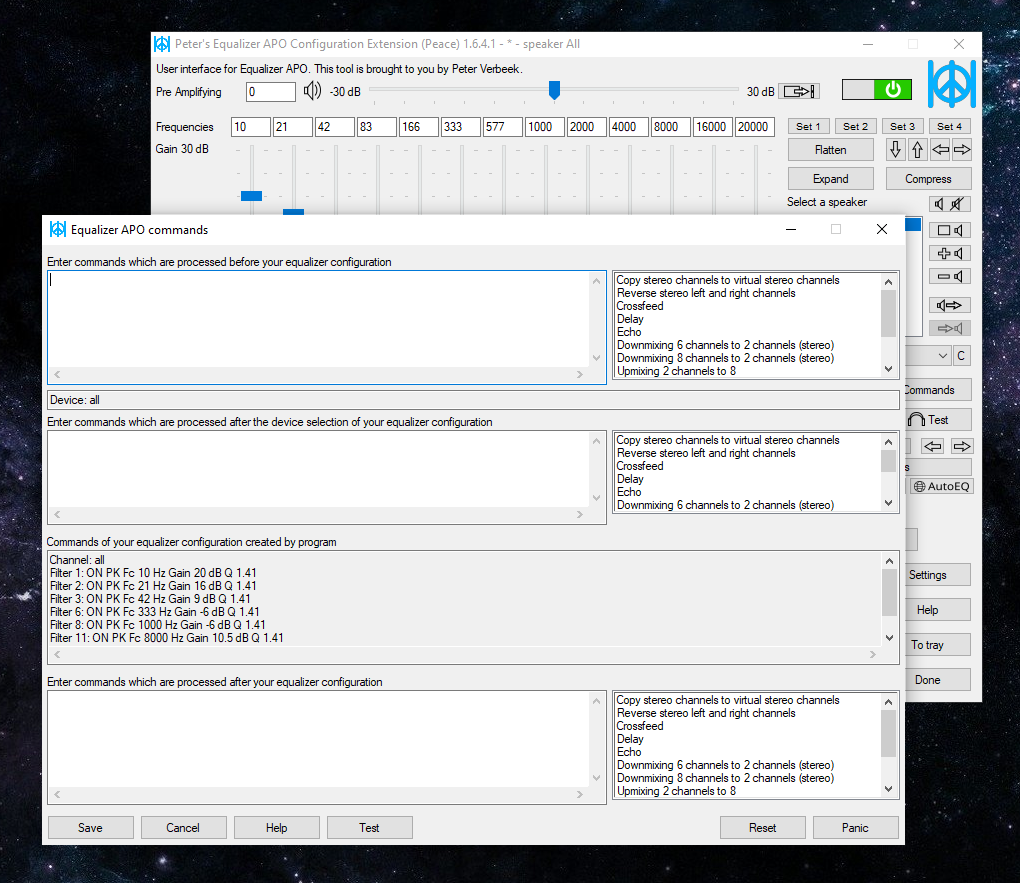Open AutoEQ with the globe icon

coord(941,486)
